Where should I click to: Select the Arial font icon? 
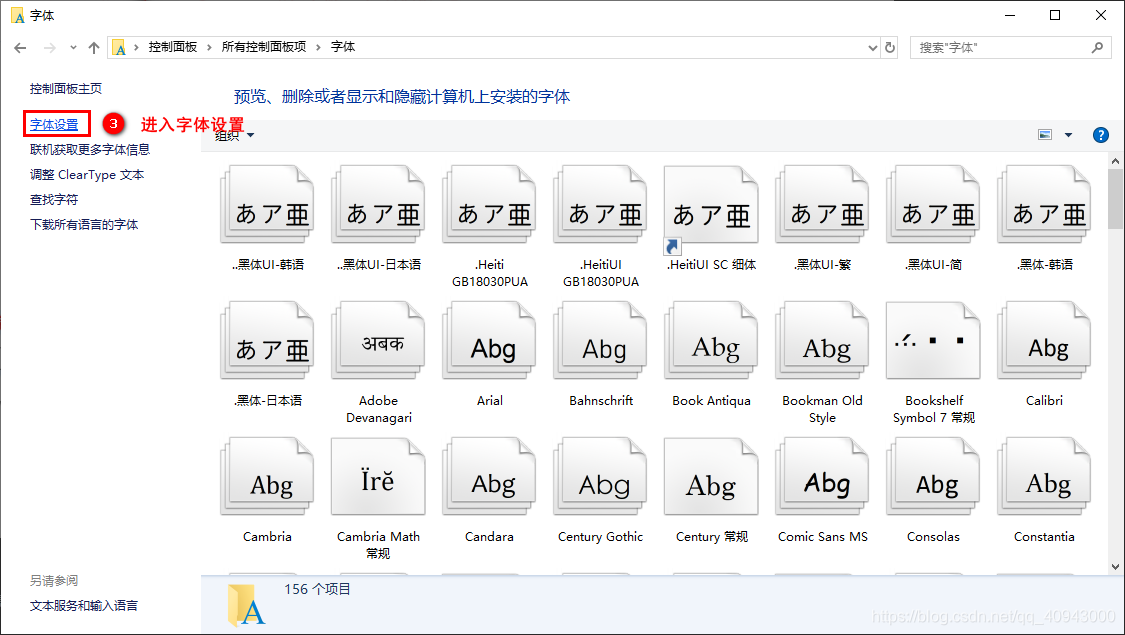(489, 341)
